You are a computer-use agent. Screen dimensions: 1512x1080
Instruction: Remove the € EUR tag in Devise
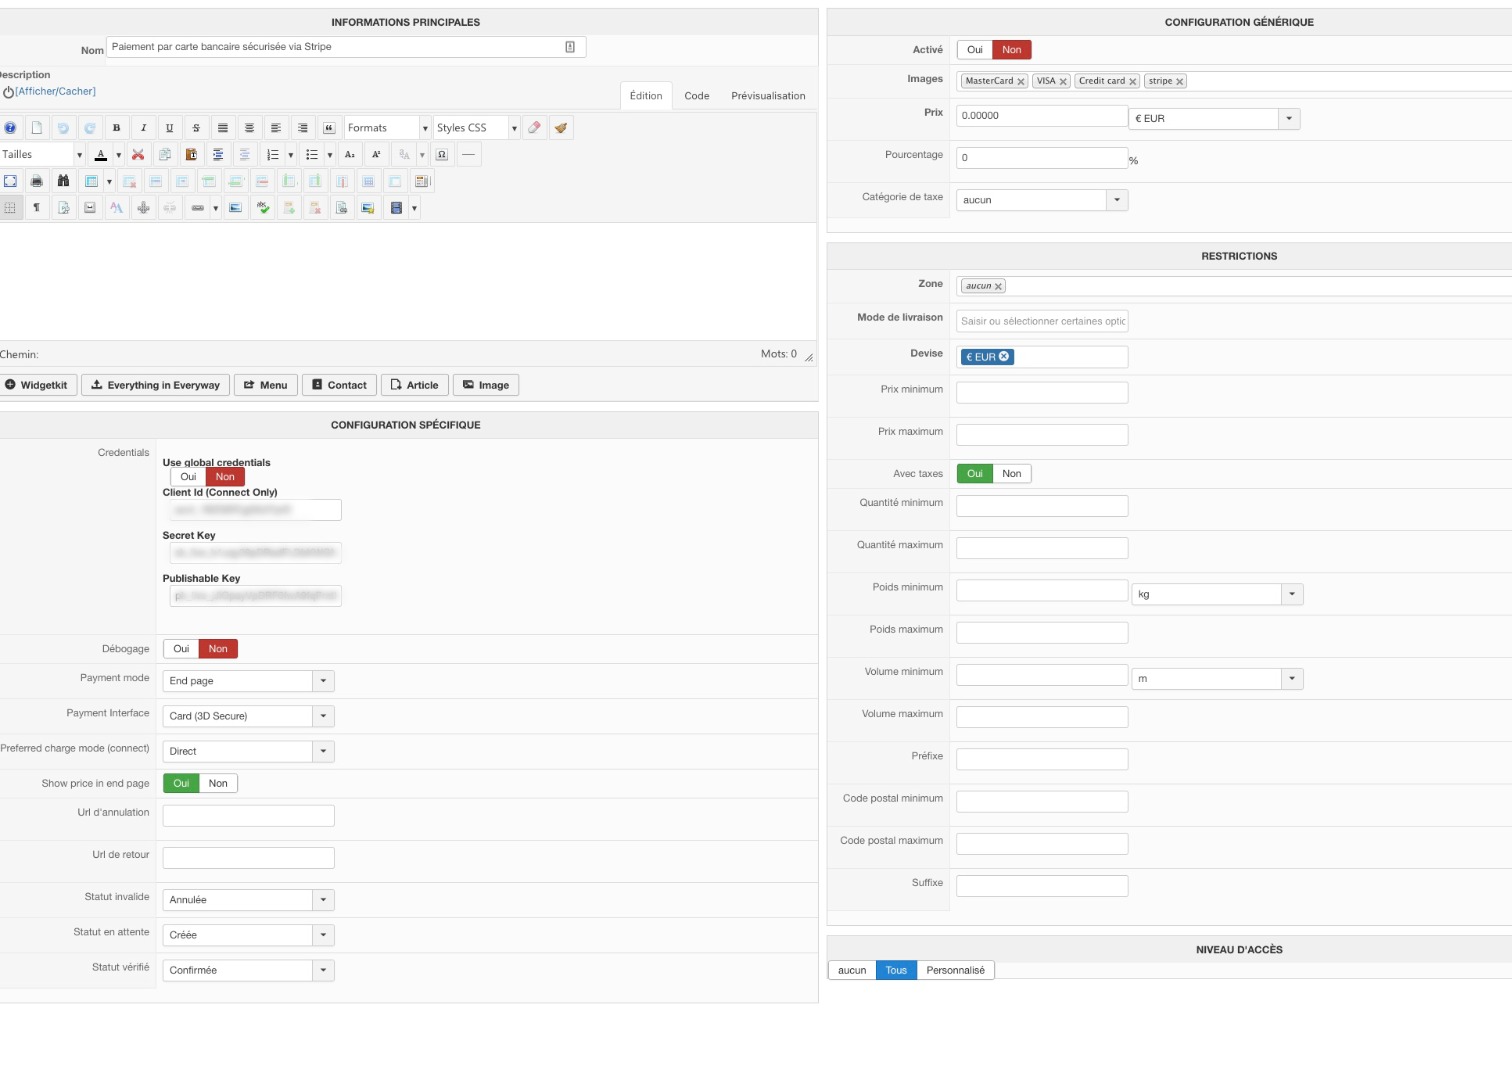point(1004,356)
